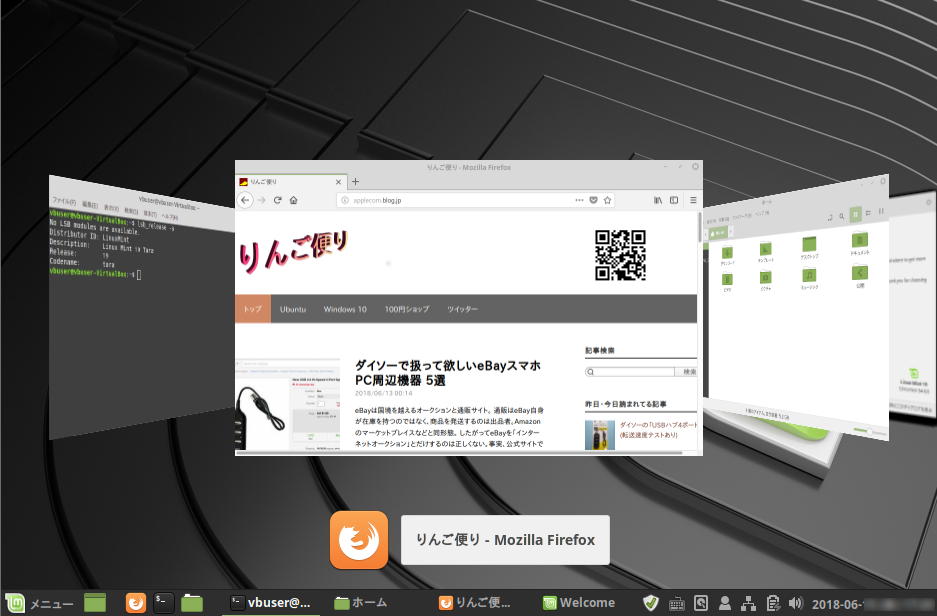The image size is (937, 616).
Task: Open the volume speaker tray icon
Action: click(795, 603)
